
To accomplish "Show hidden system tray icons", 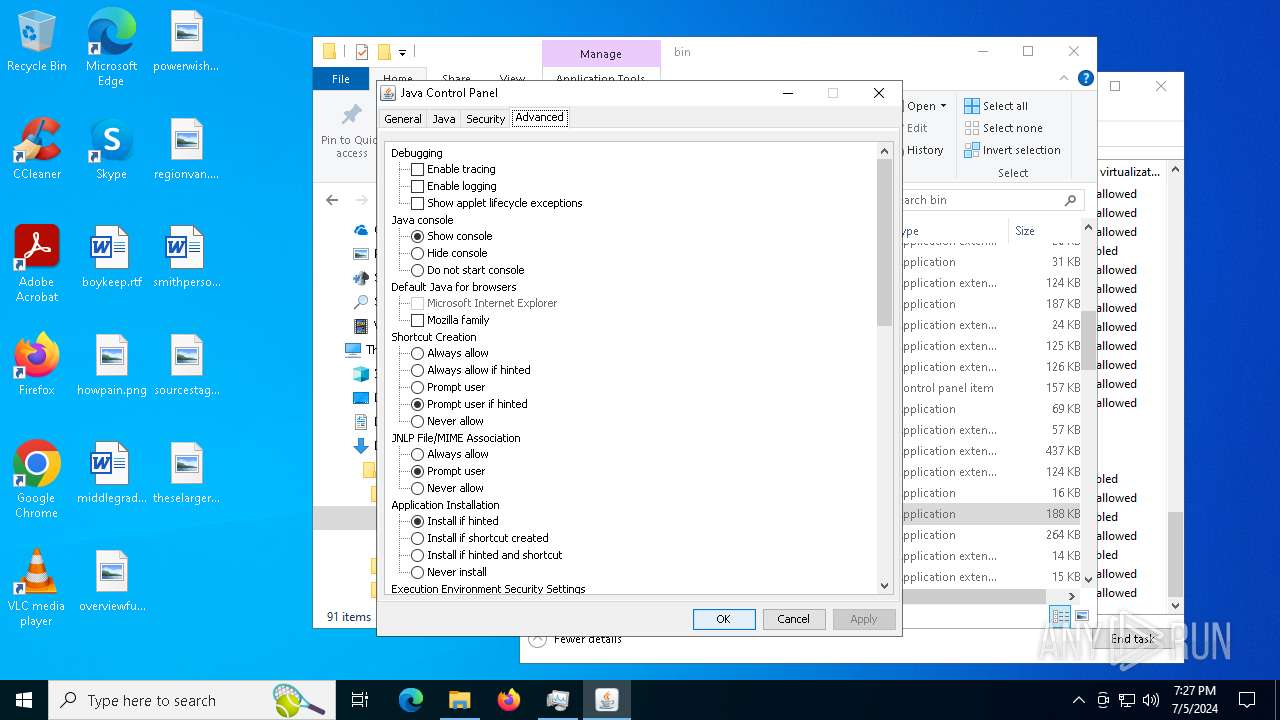I will pos(1078,700).
